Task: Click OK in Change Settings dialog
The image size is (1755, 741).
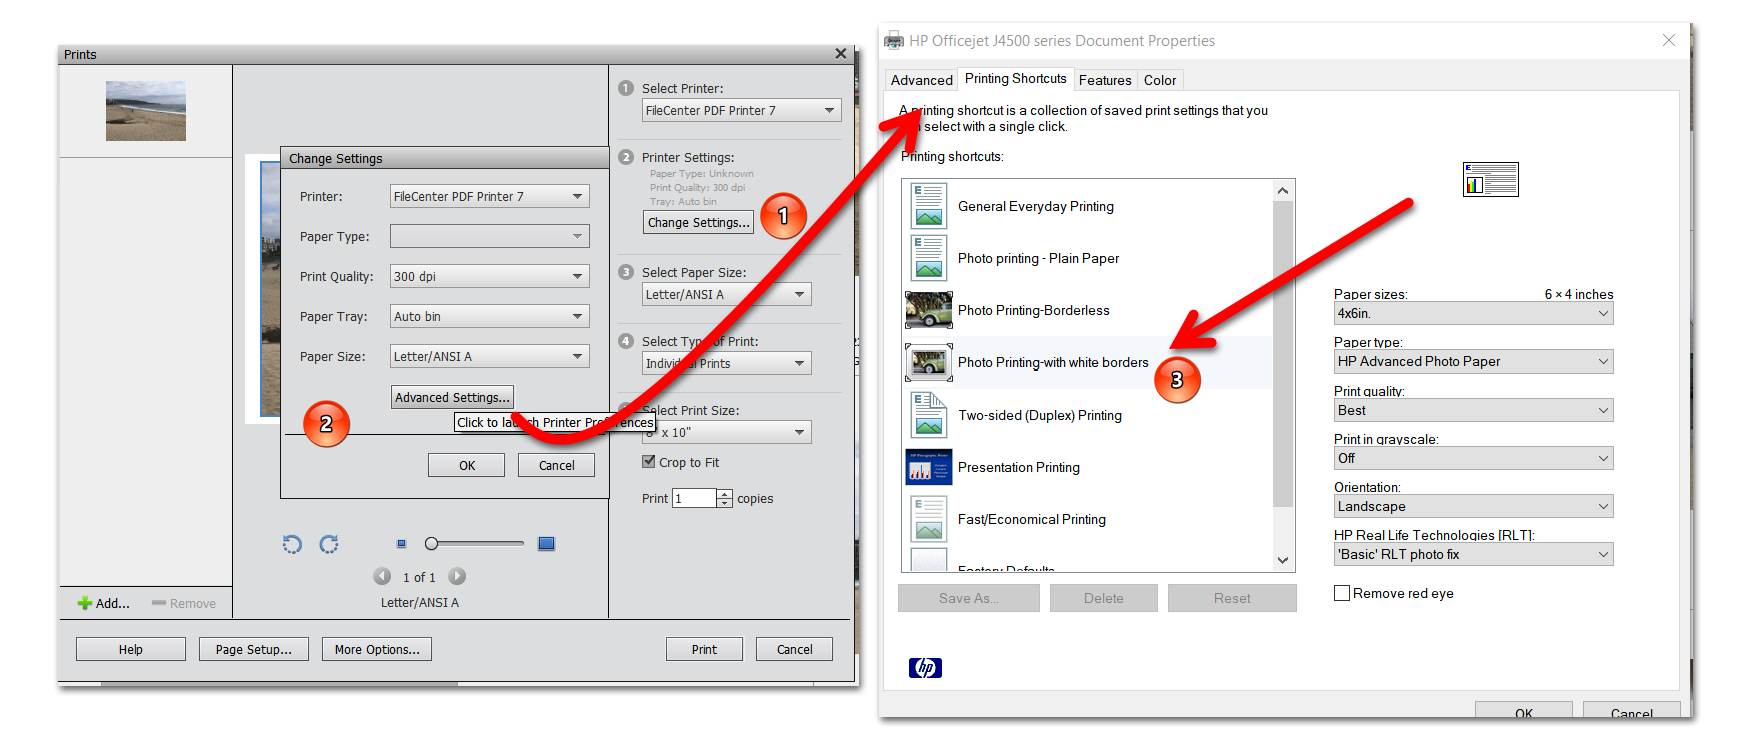Action: click(467, 465)
